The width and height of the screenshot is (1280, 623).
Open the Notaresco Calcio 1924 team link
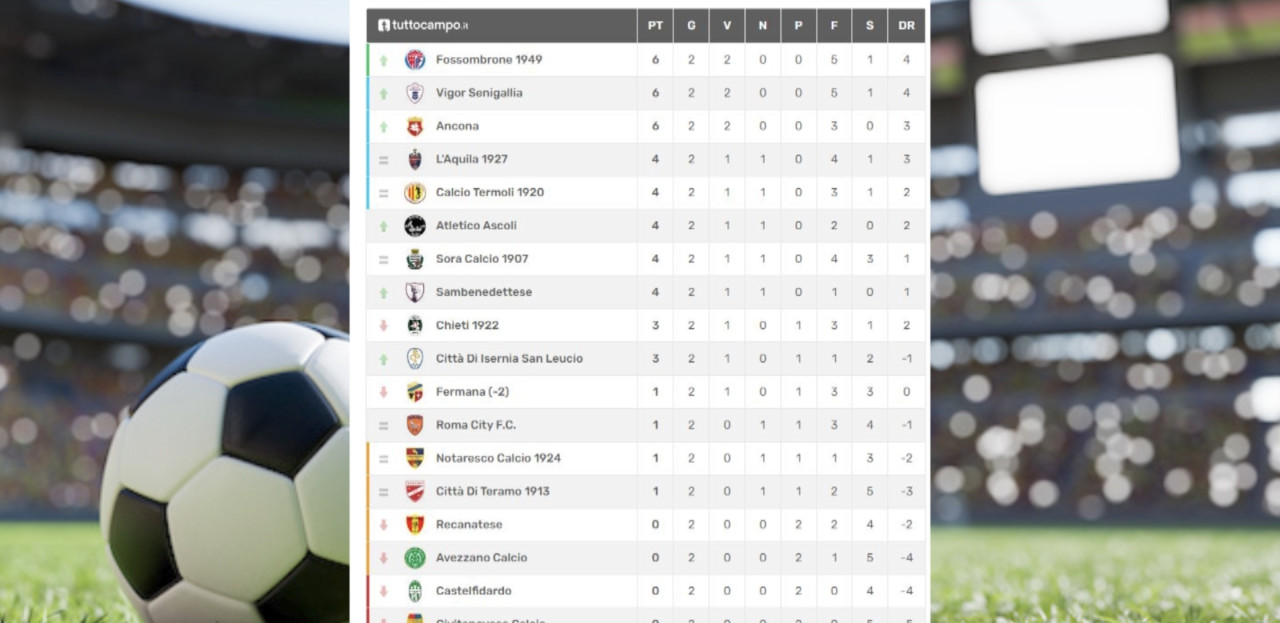[x=498, y=458]
